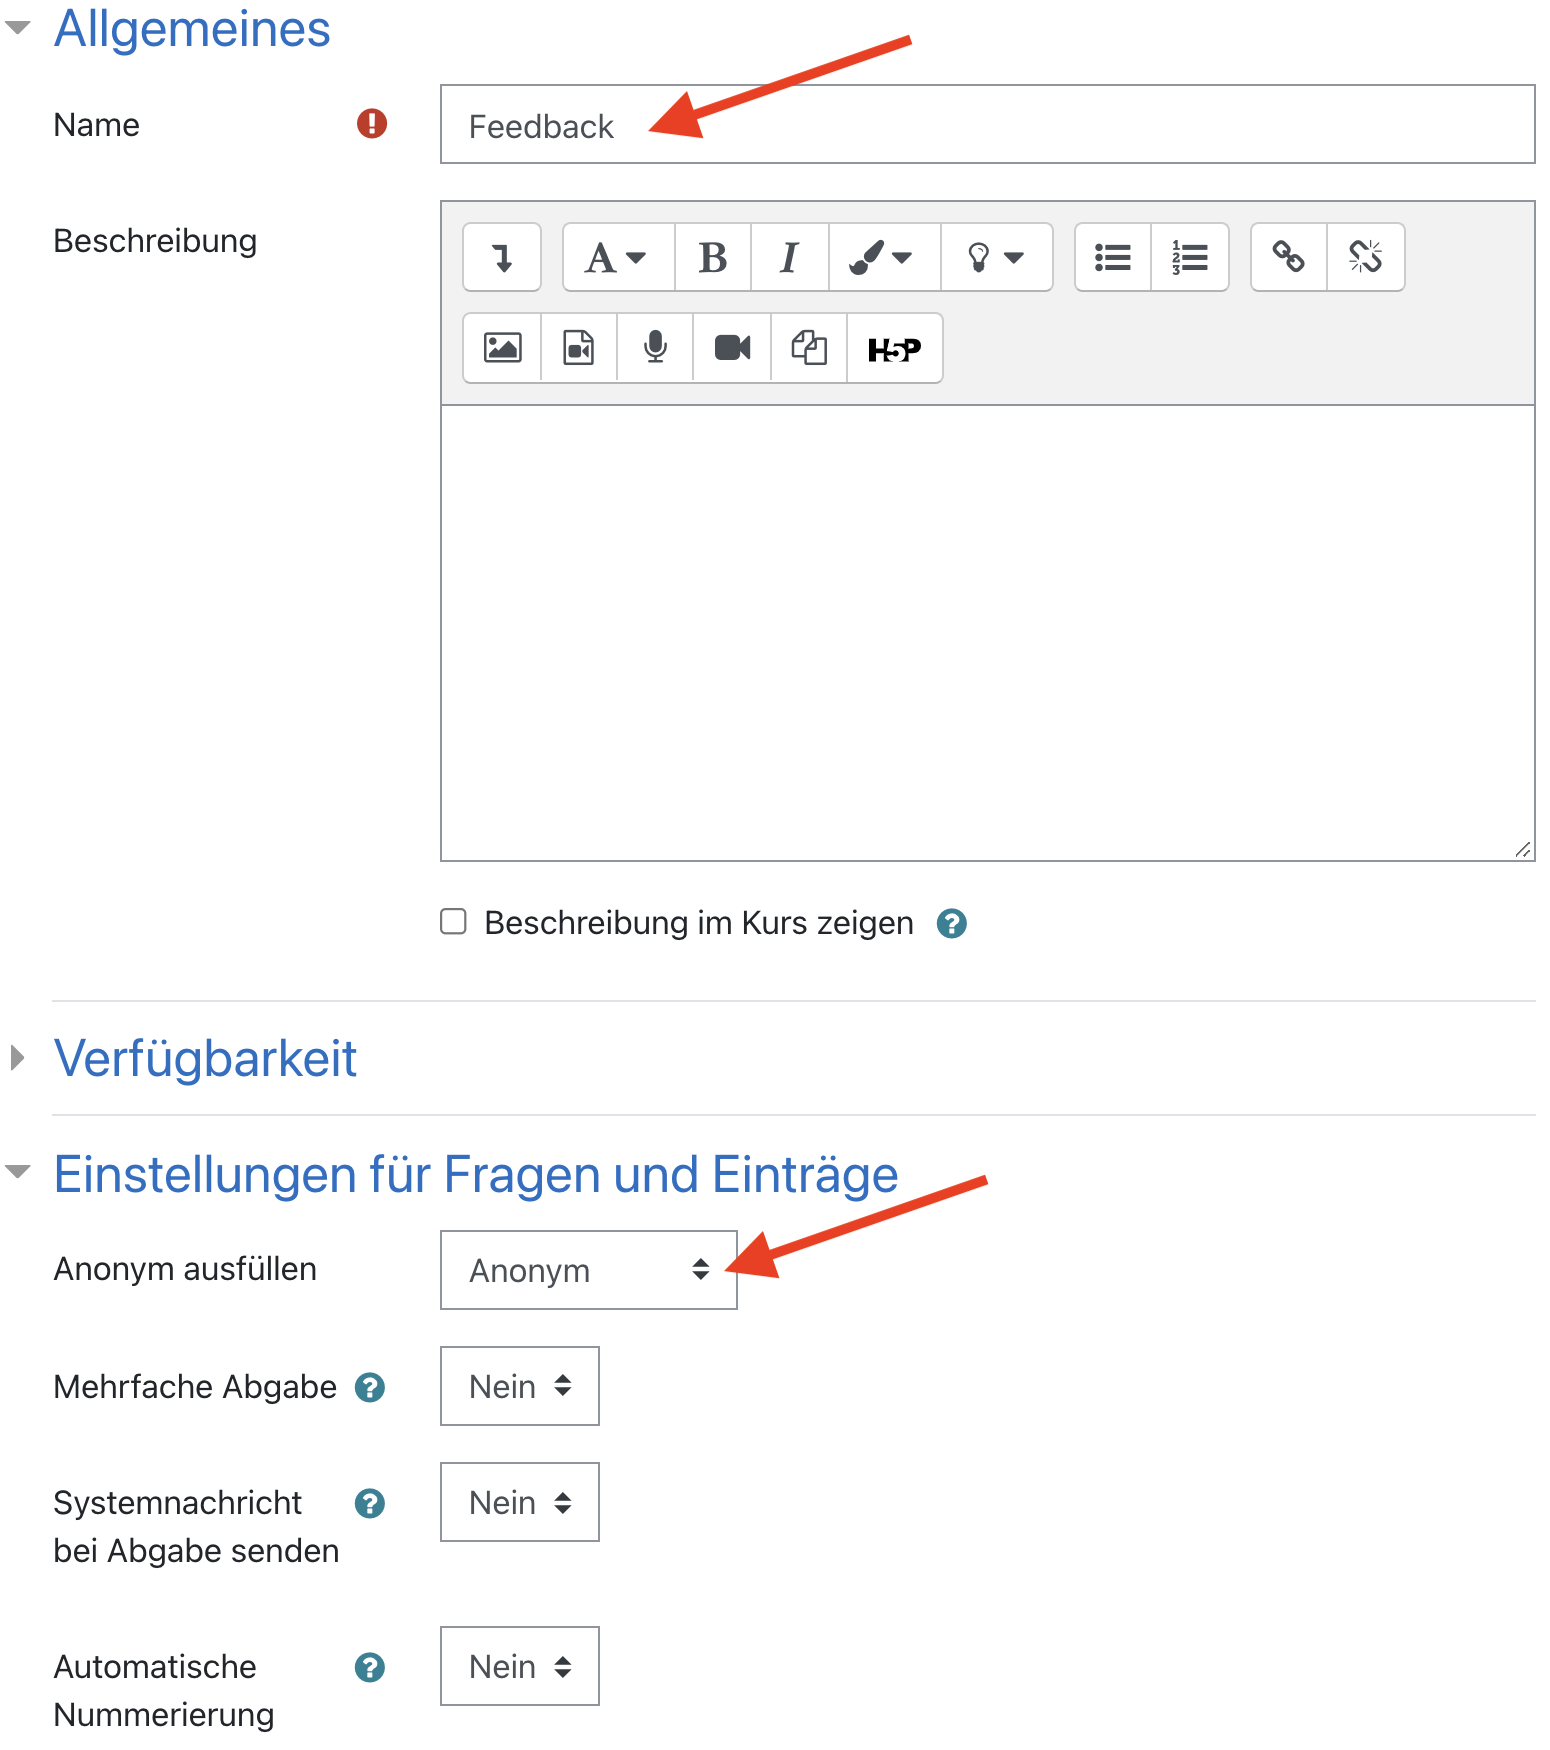Open the 'Automatische Nummerierung' dropdown

[x=519, y=1666]
